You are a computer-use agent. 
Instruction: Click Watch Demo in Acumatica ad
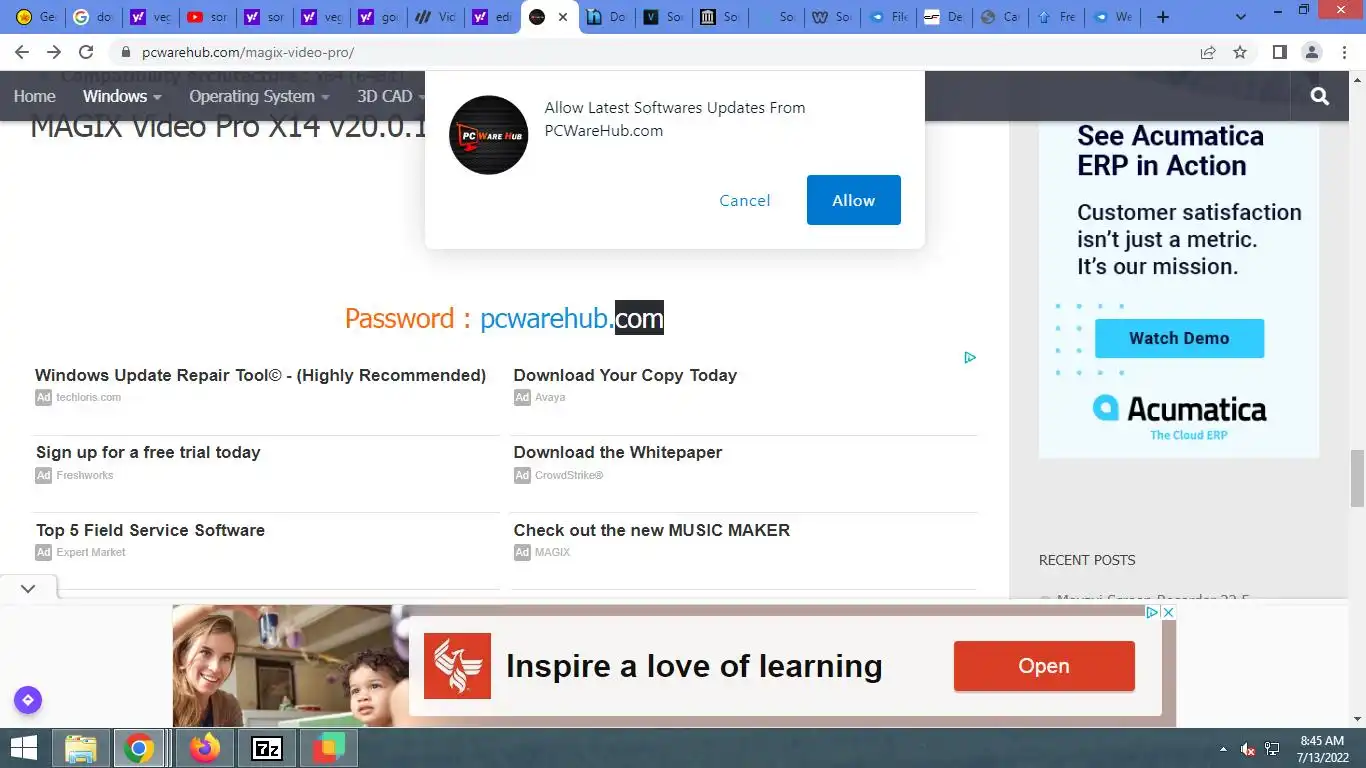pos(1179,338)
